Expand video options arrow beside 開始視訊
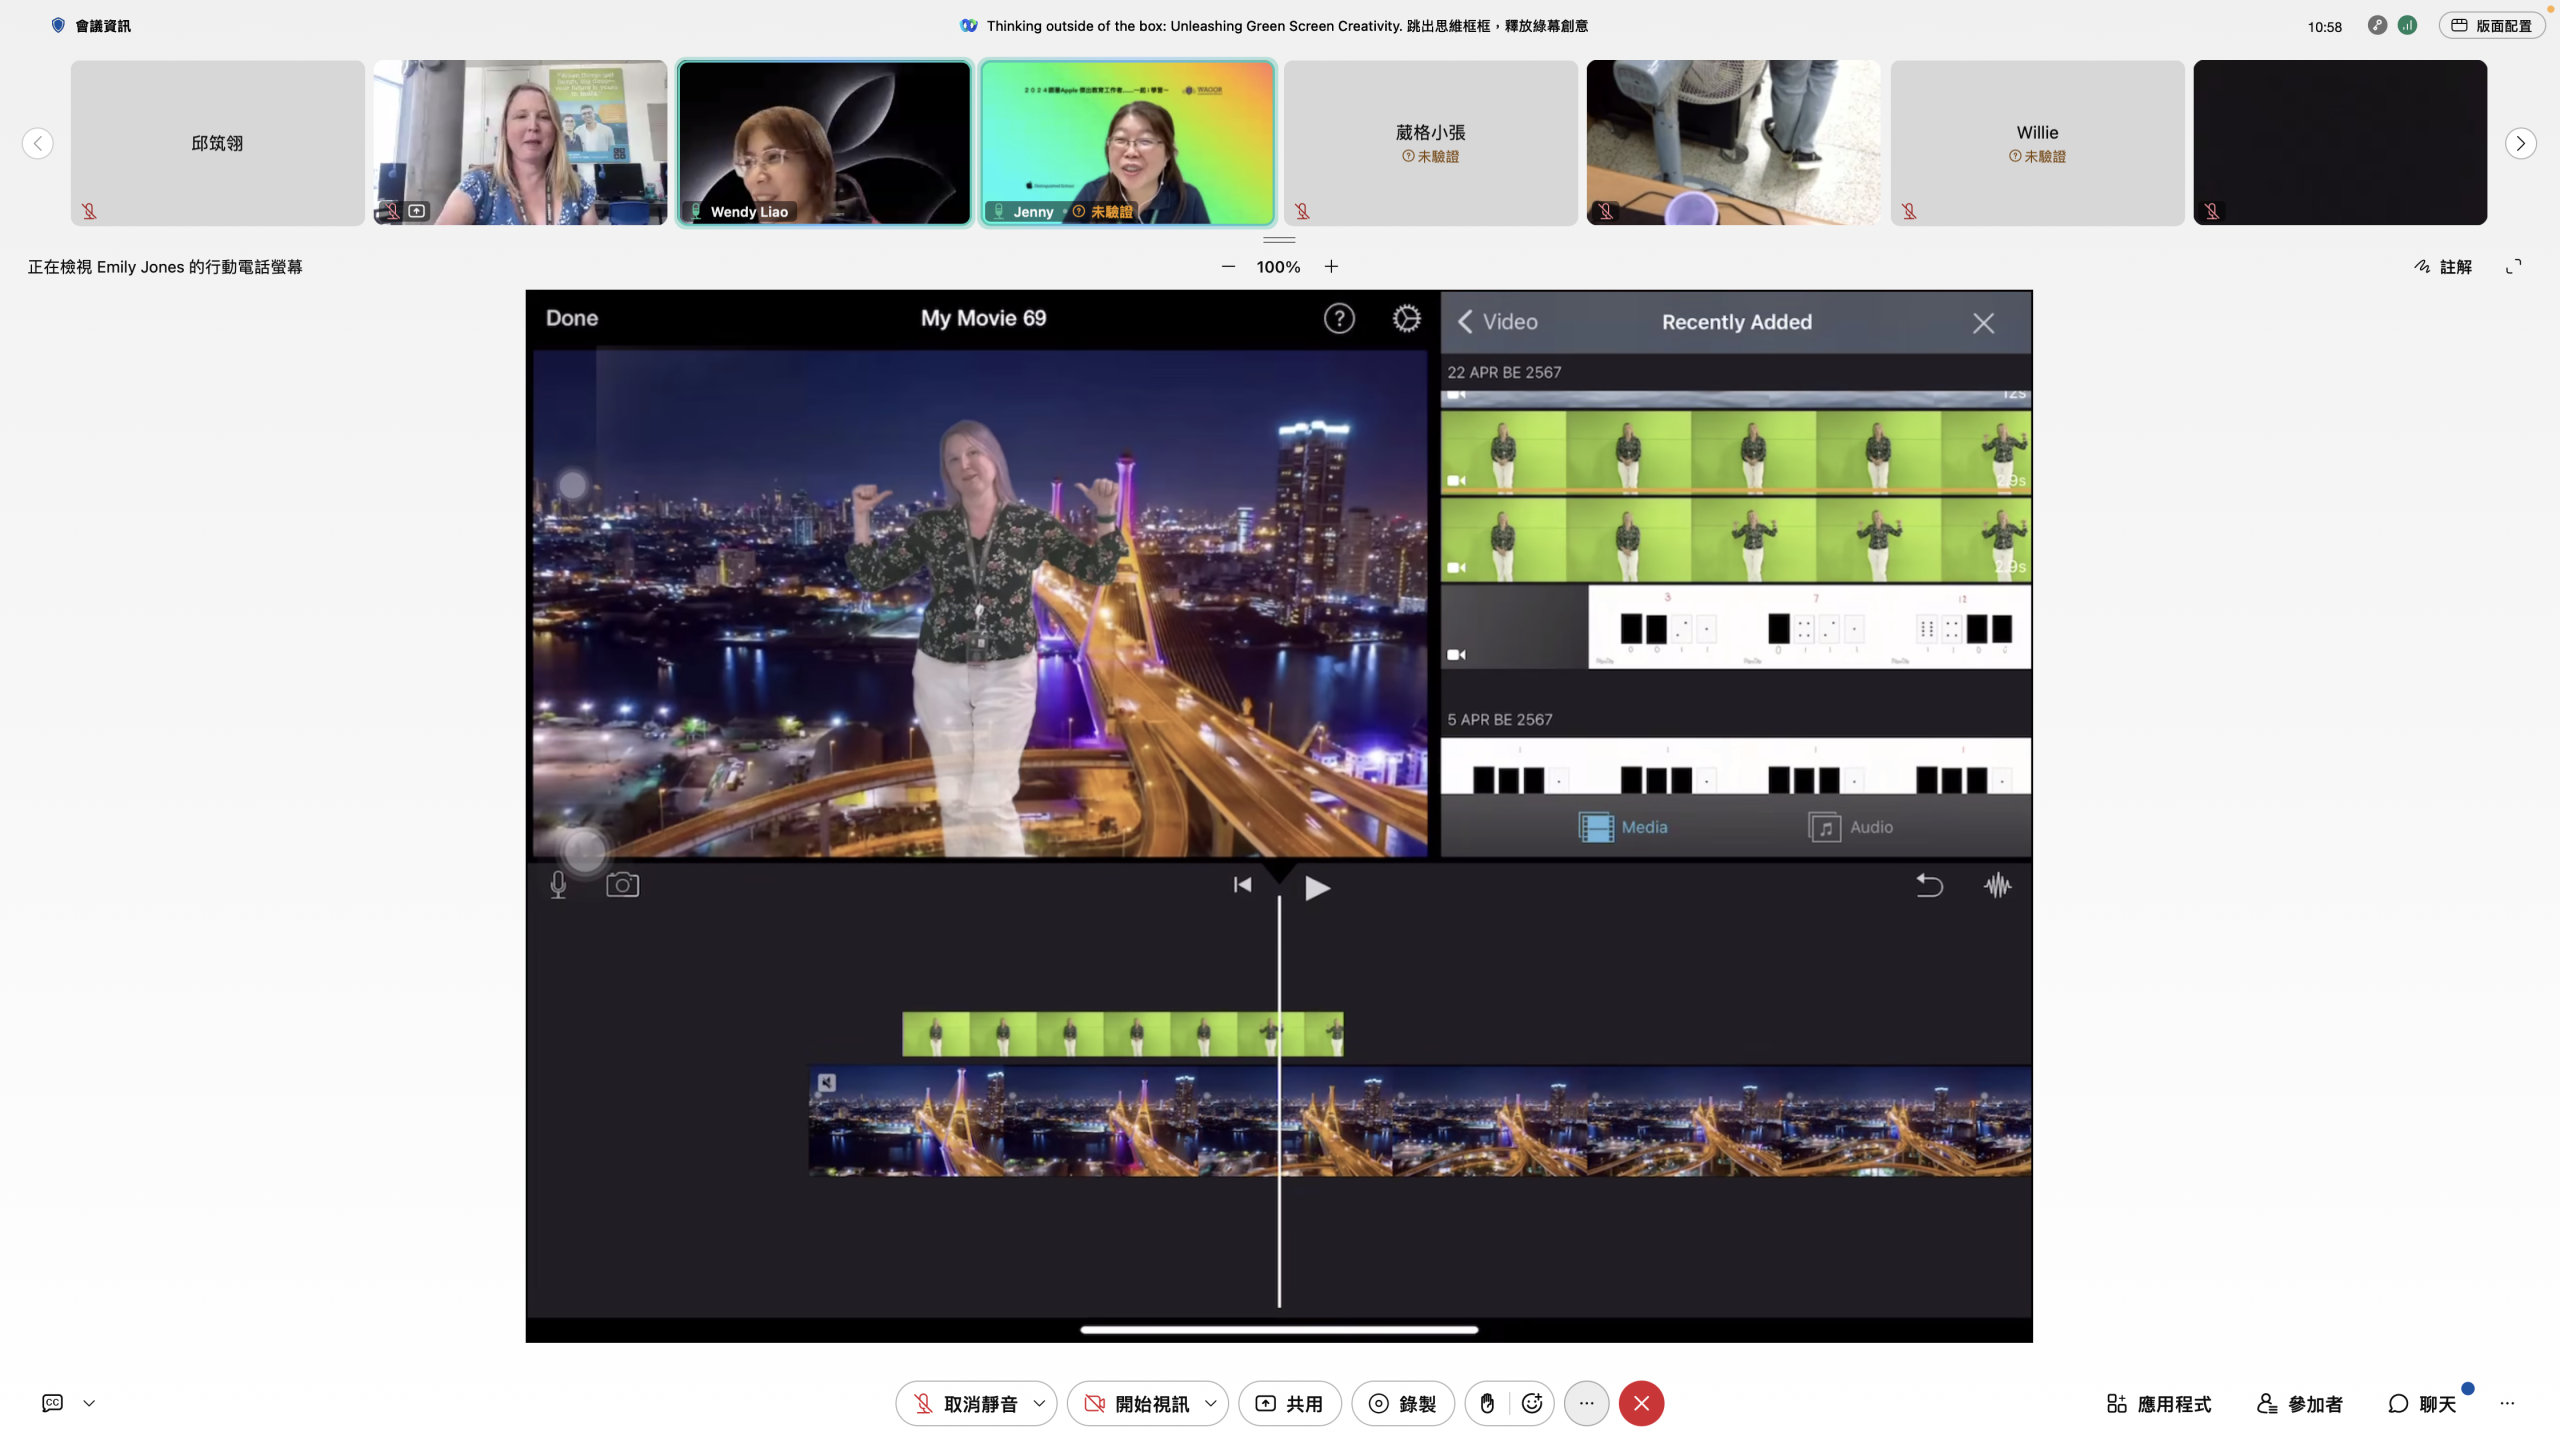This screenshot has height=1440, width=2560. [x=1210, y=1403]
